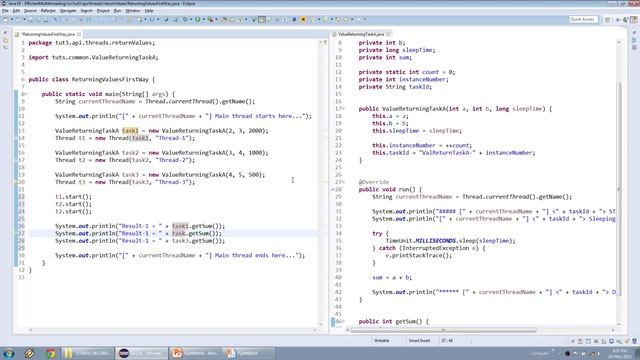The height and width of the screenshot is (360, 640).
Task: Open the Run dropdown arrow
Action: (203, 19)
